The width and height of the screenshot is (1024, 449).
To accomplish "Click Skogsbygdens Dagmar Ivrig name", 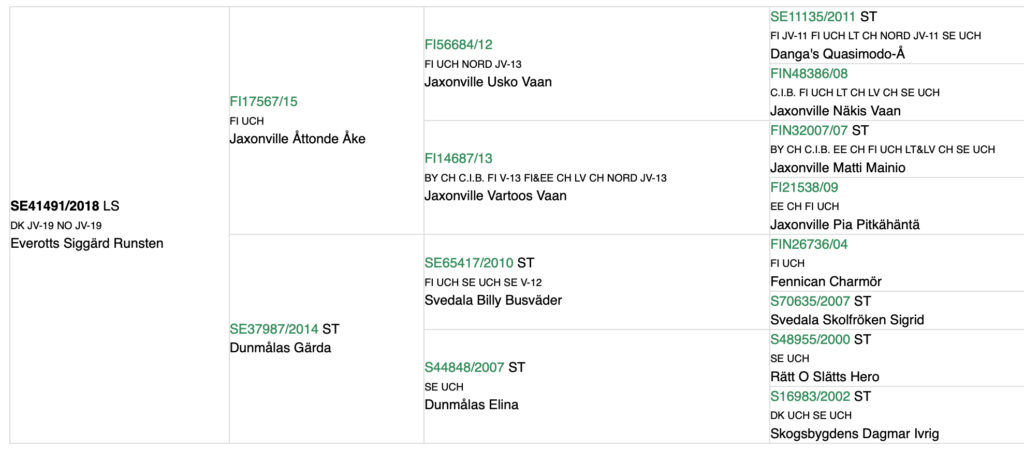I will pyautogui.click(x=854, y=433).
